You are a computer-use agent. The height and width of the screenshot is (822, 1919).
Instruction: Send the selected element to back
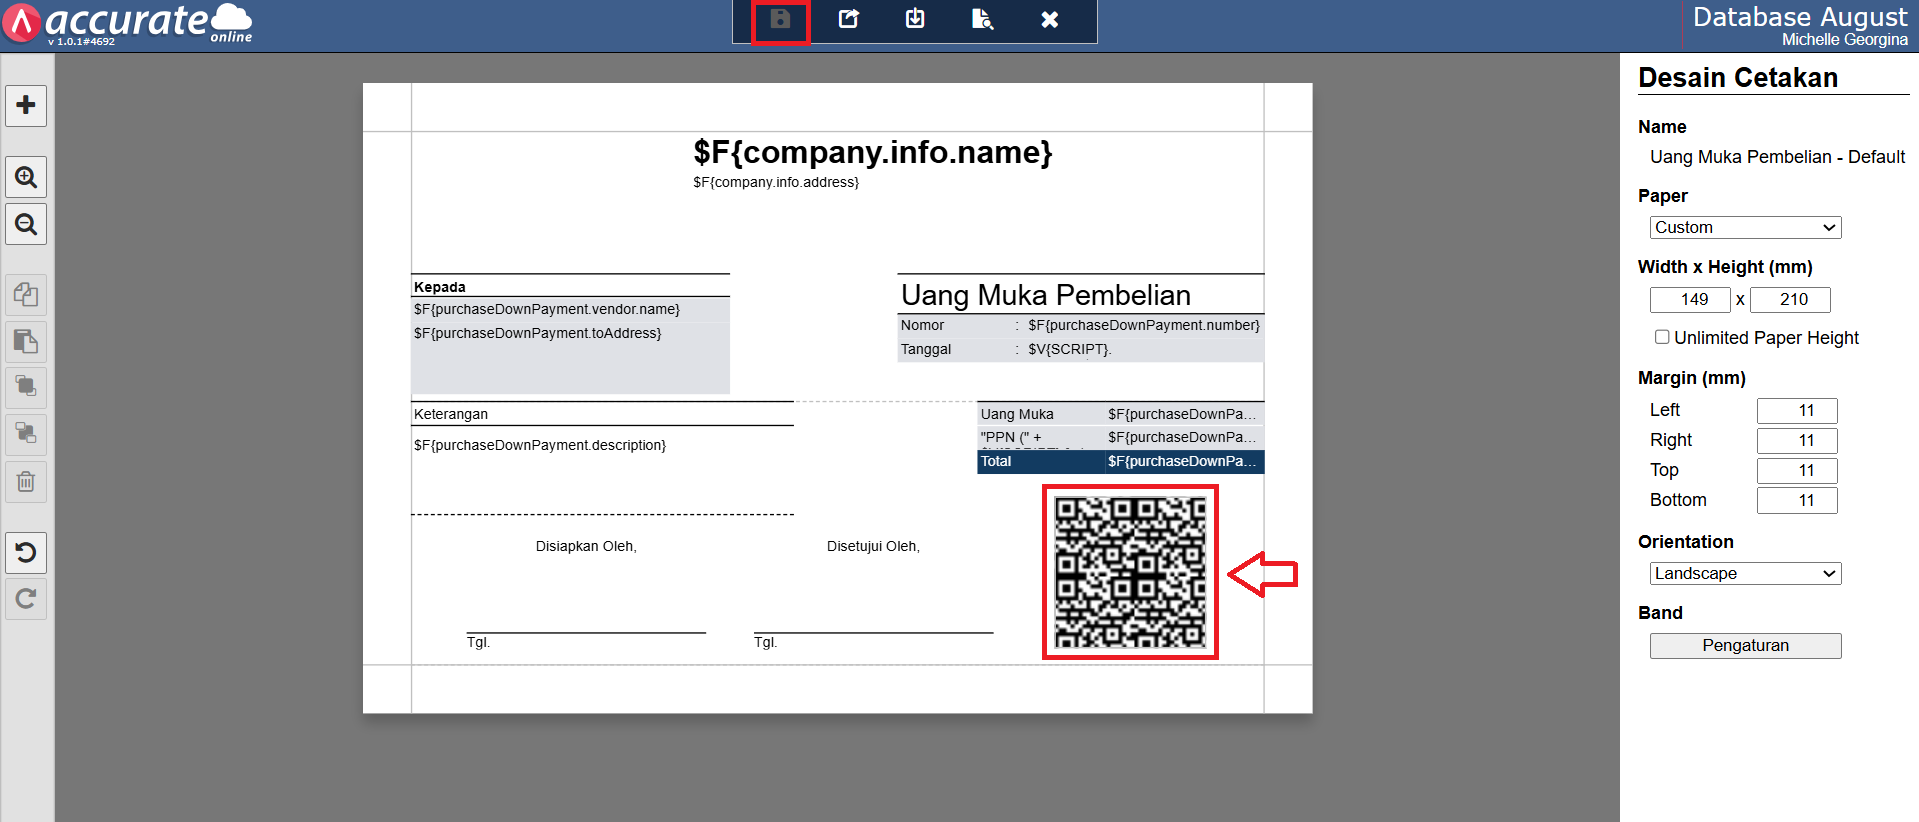[26, 434]
